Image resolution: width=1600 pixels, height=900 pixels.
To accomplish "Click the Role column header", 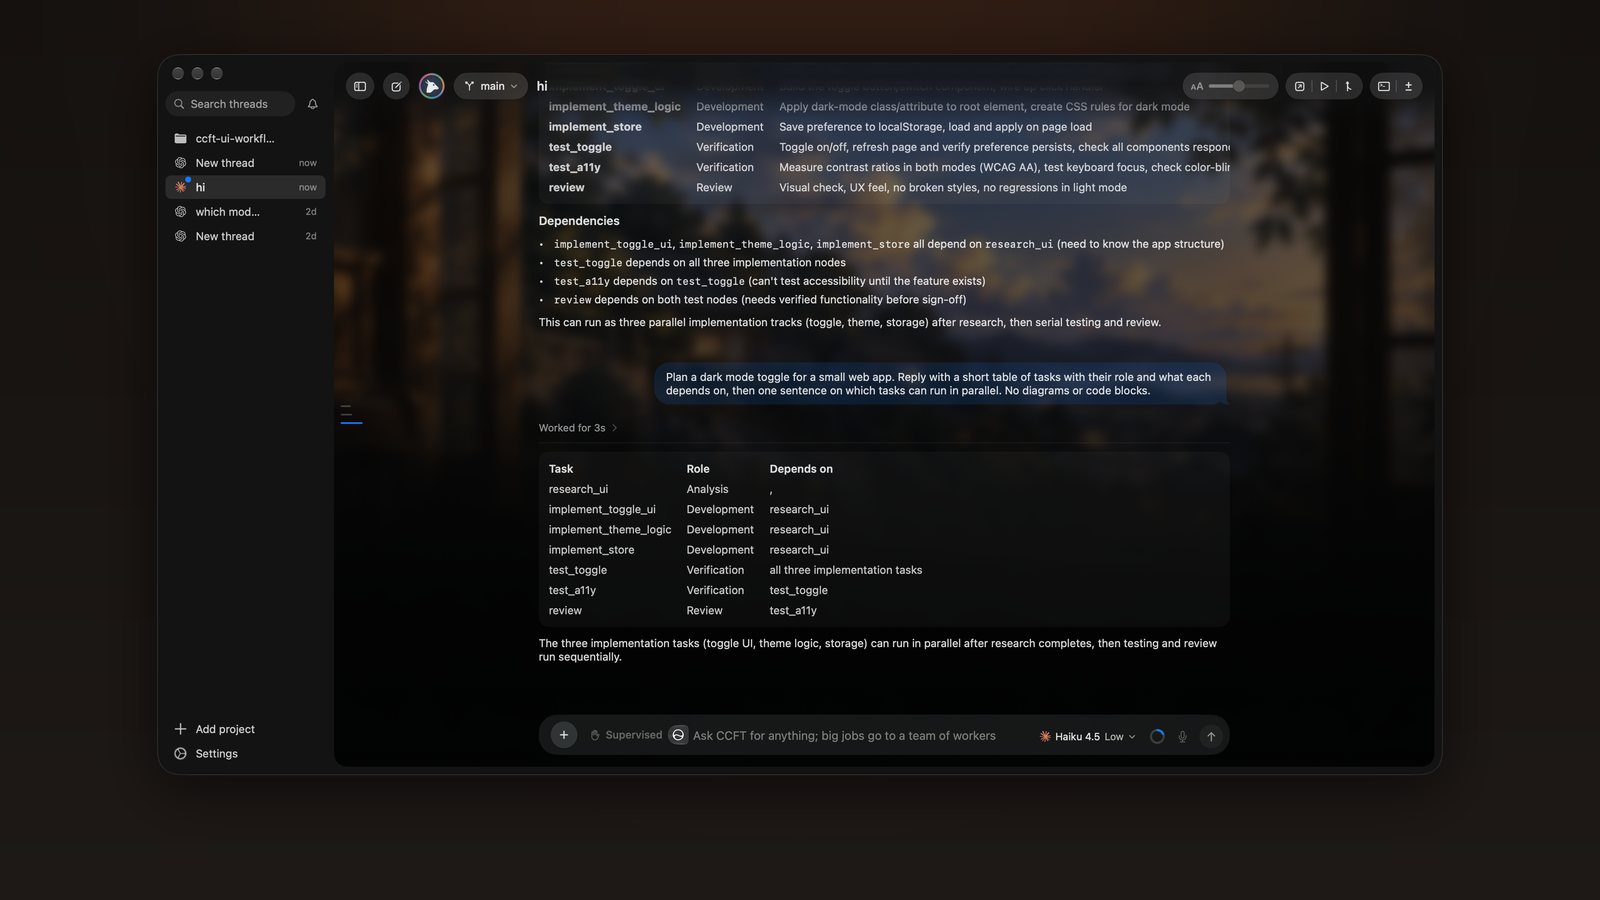I will 698,469.
